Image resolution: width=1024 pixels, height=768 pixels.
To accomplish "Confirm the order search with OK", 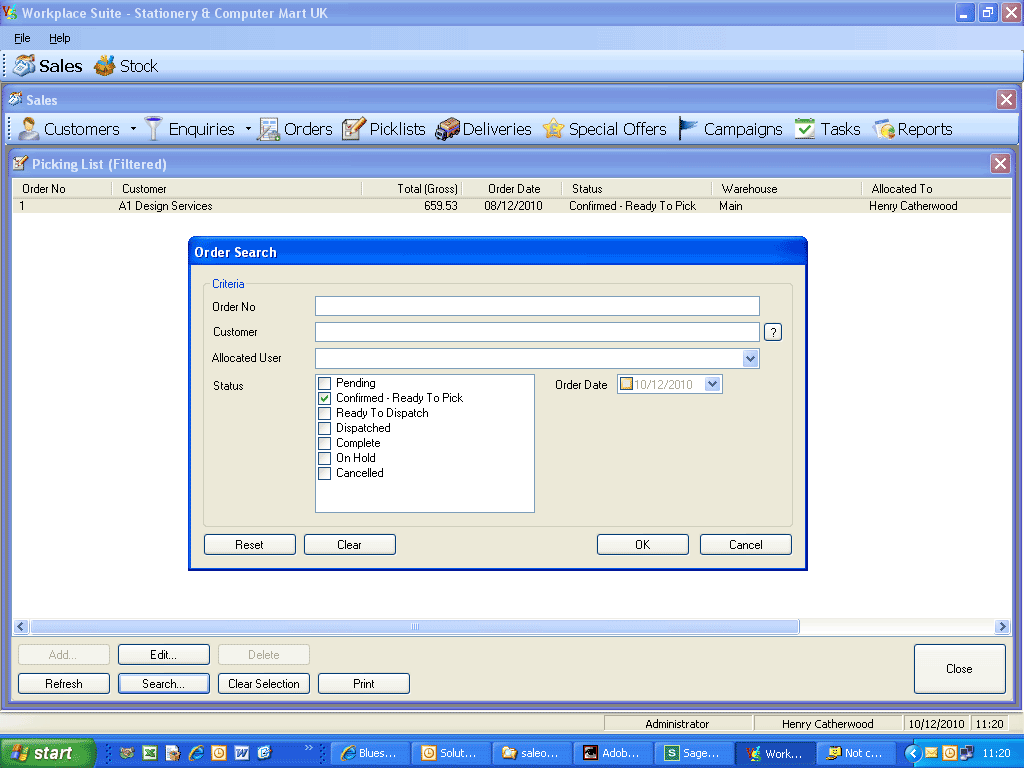I will [643, 545].
